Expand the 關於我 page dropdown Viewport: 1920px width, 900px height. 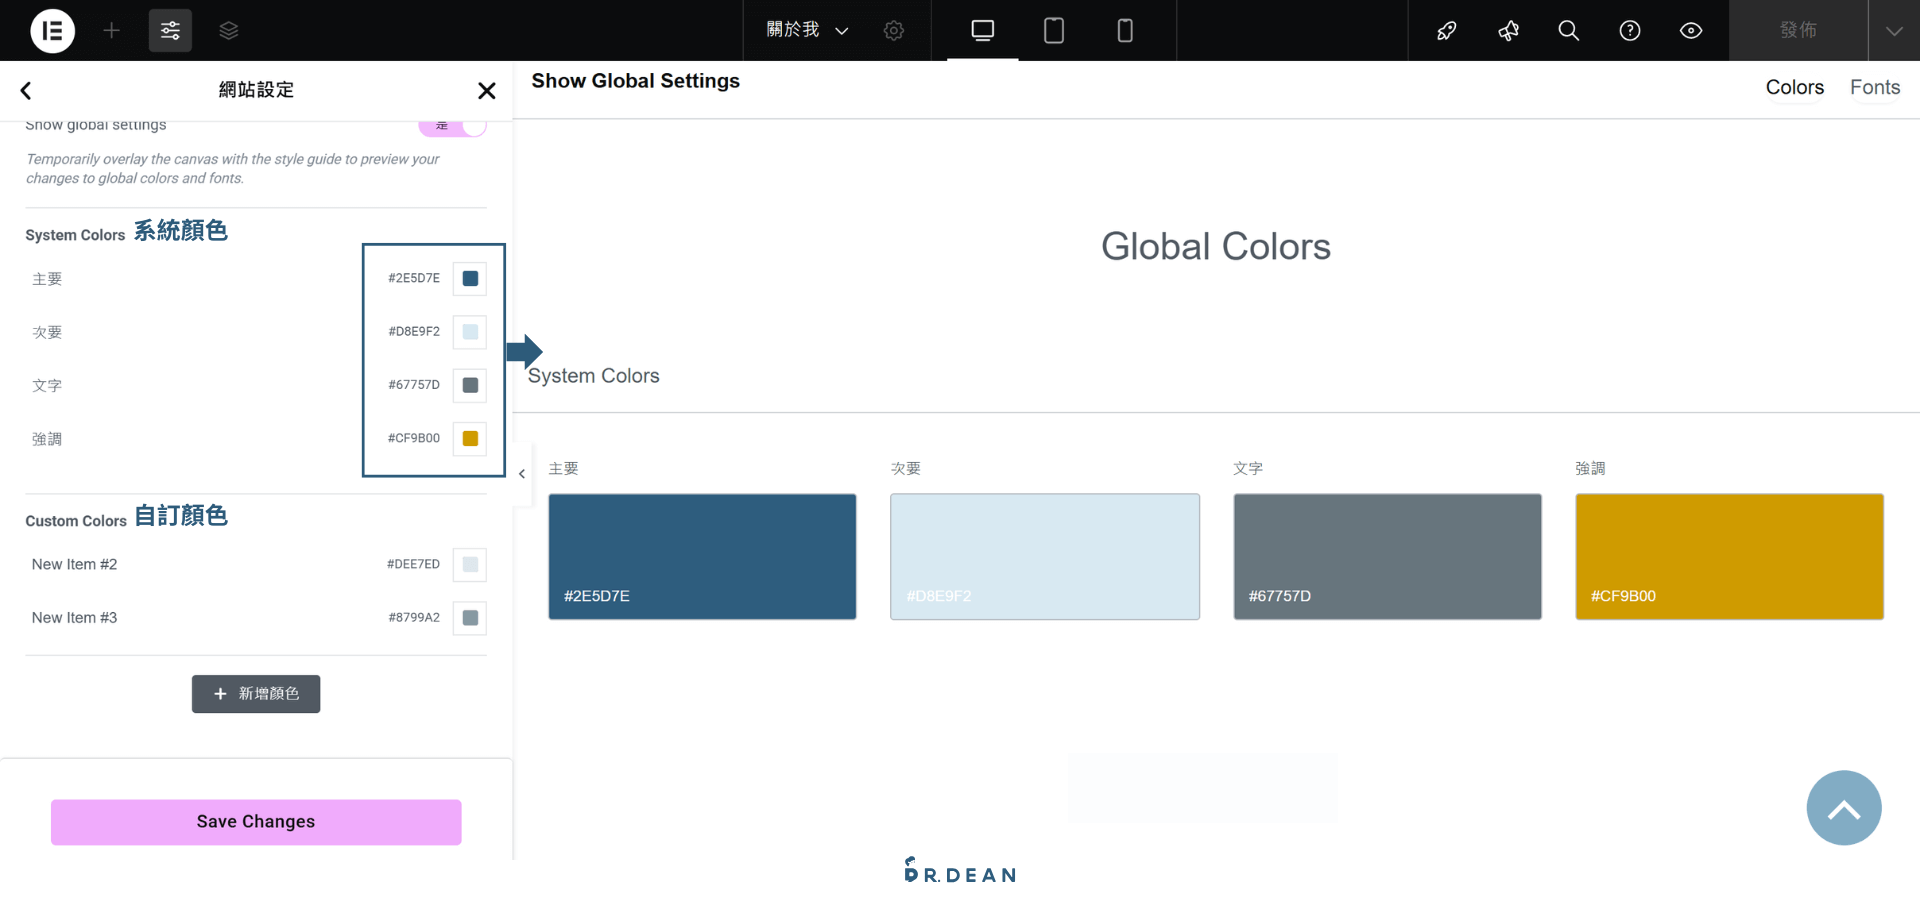click(807, 30)
